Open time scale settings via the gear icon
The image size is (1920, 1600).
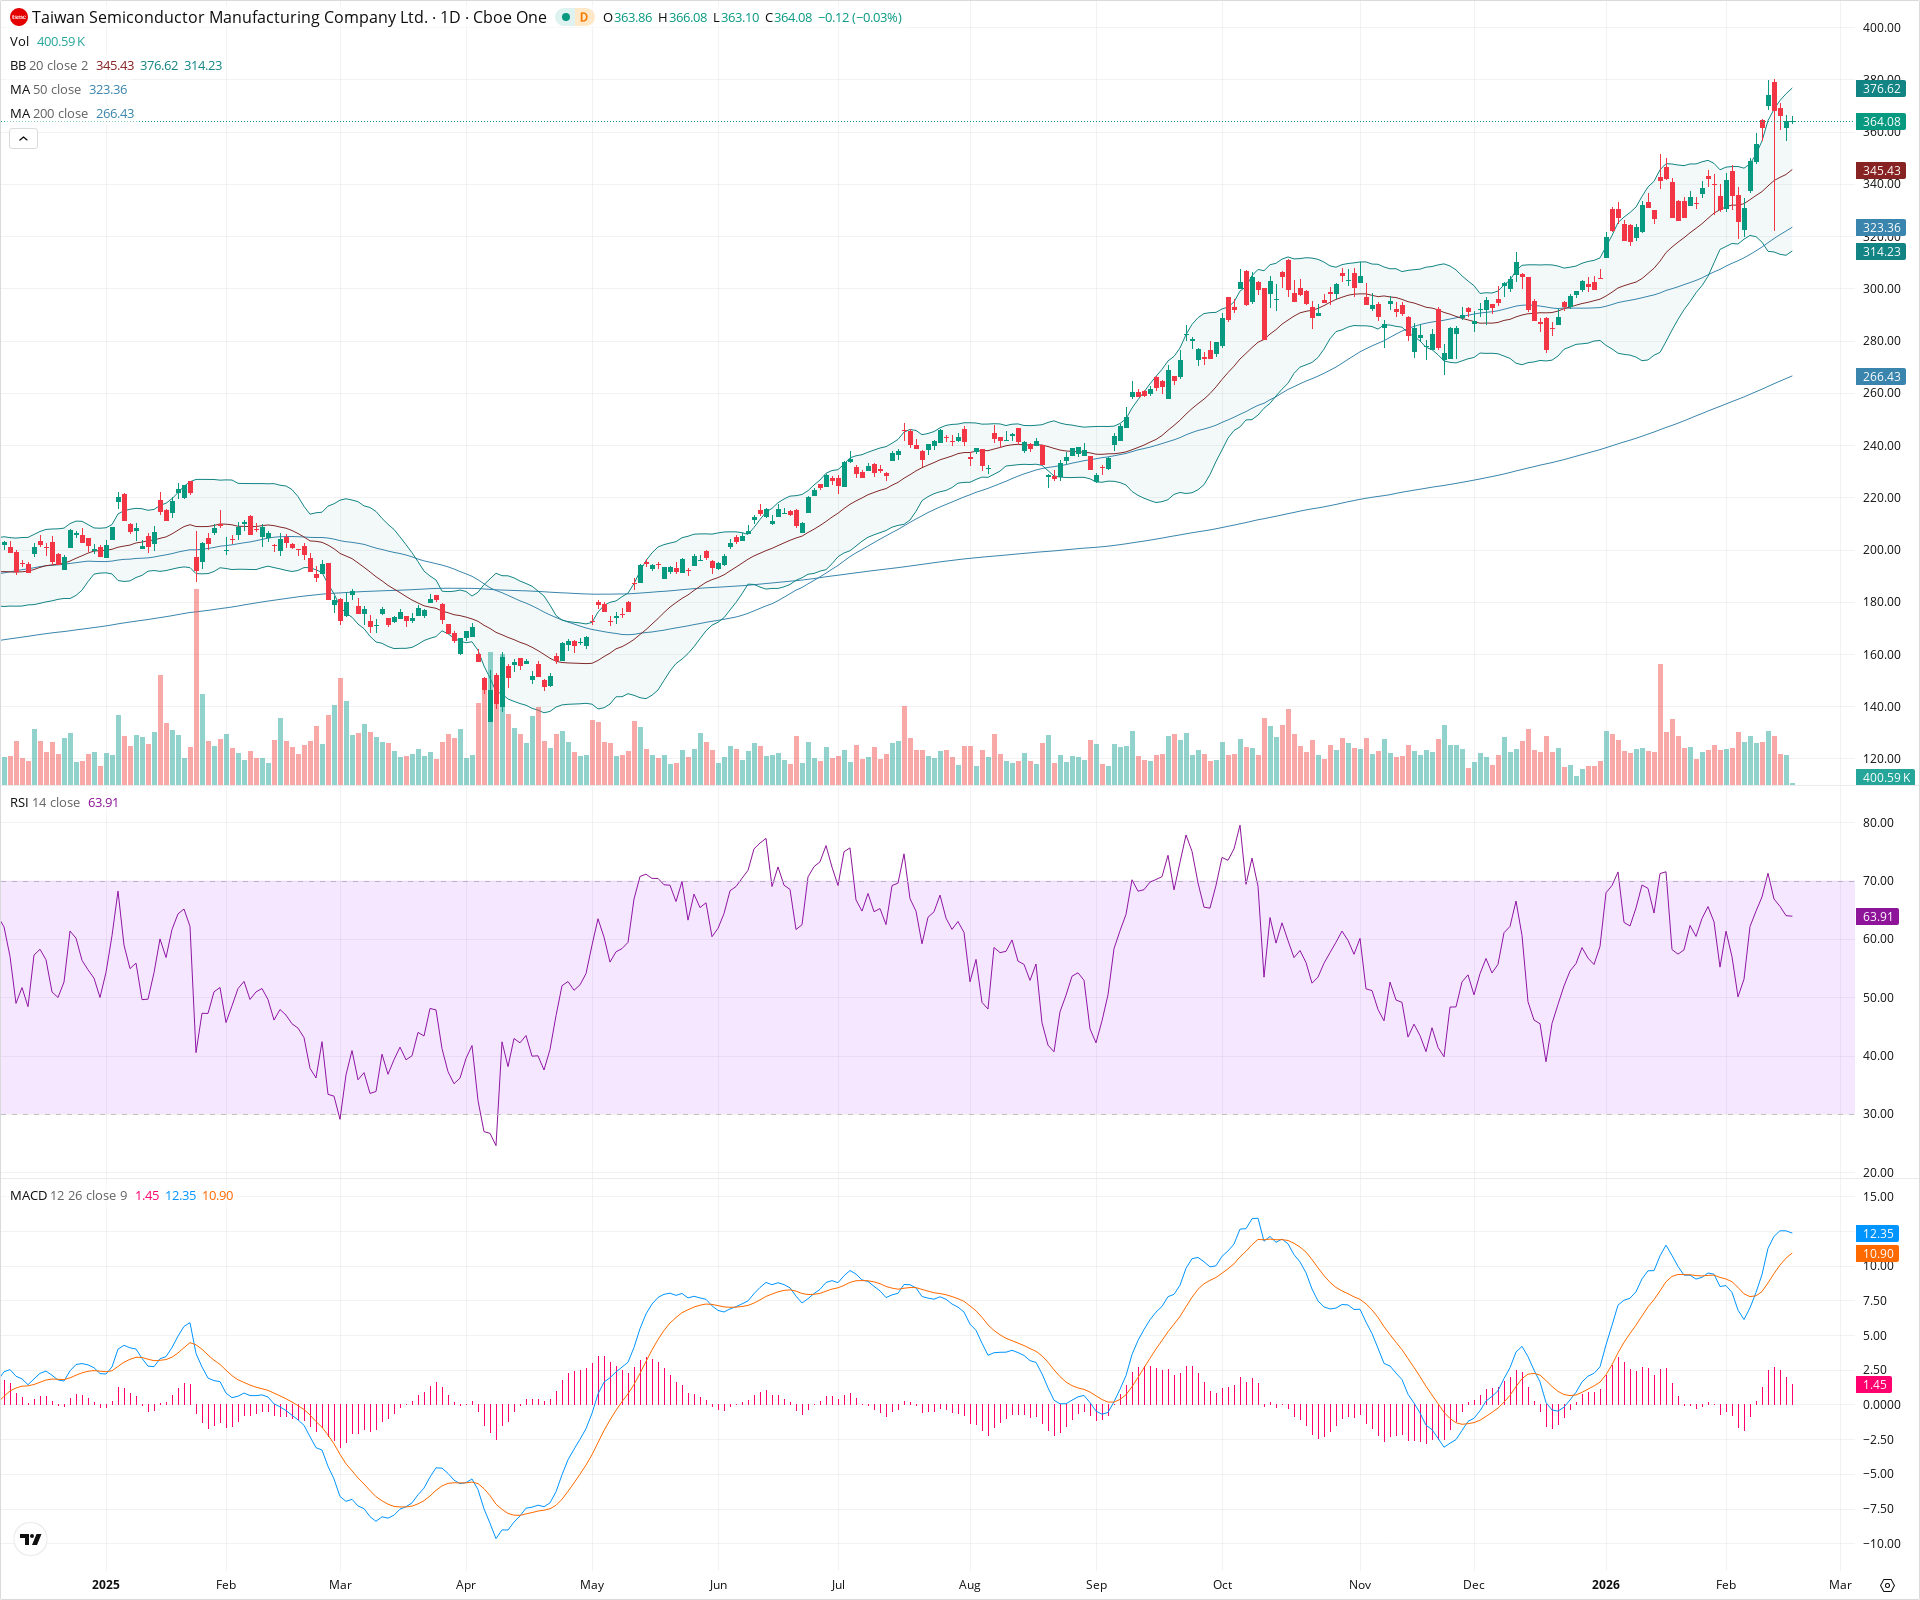point(1890,1585)
